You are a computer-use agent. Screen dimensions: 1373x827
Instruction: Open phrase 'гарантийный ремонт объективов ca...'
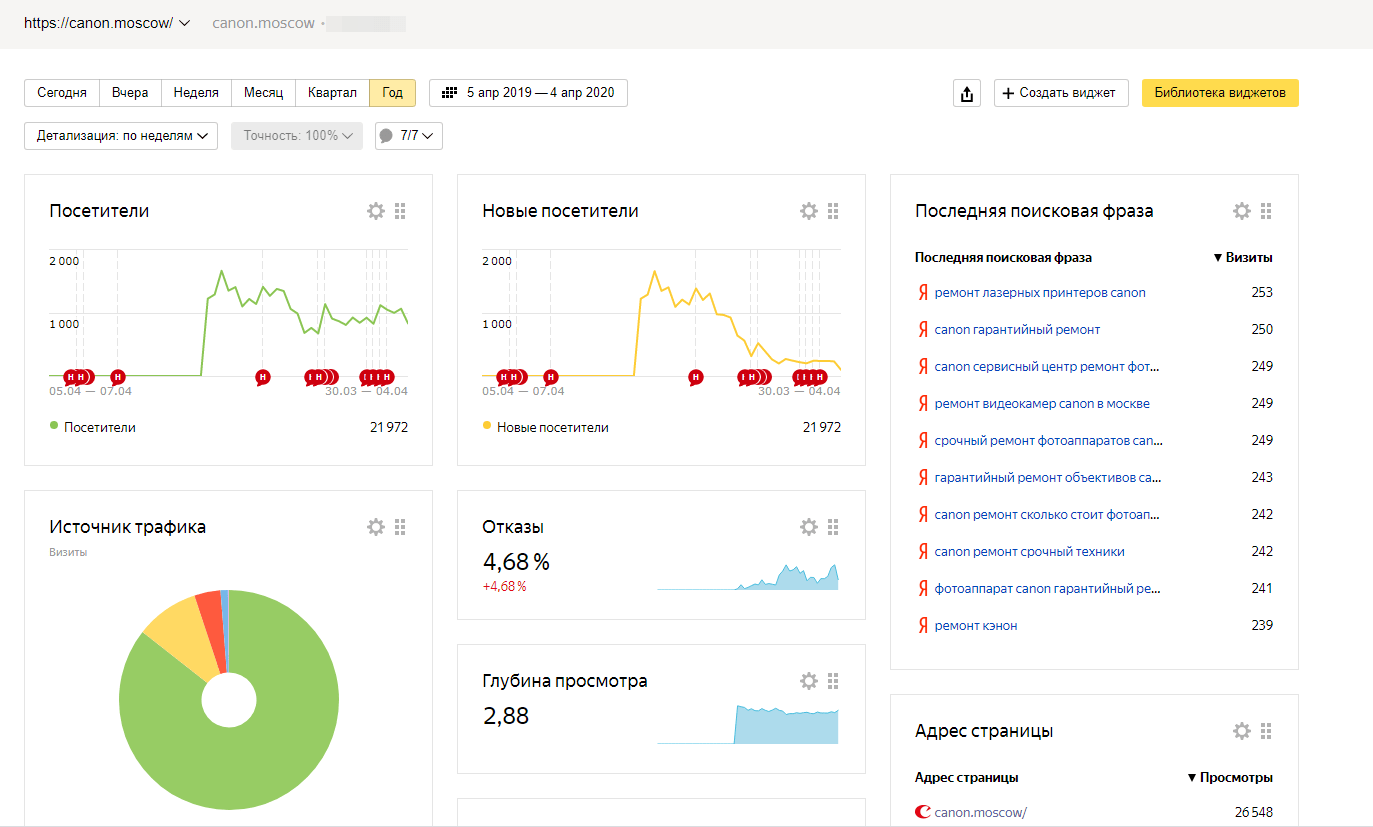1048,478
